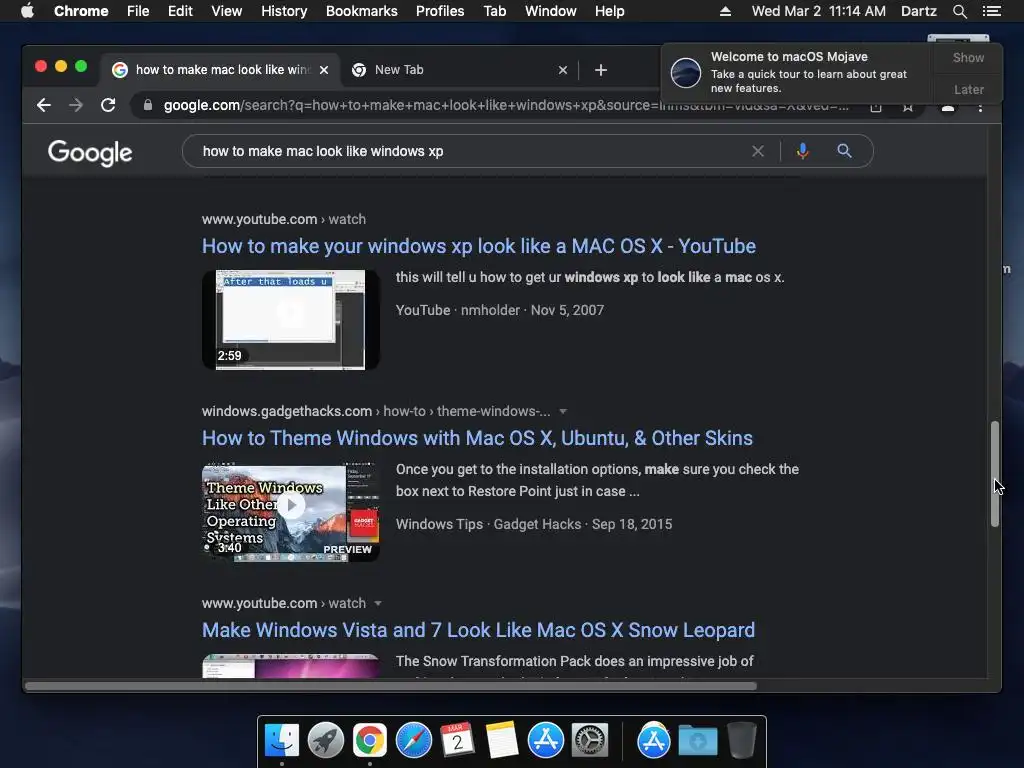Open the Edit menu

tap(180, 11)
